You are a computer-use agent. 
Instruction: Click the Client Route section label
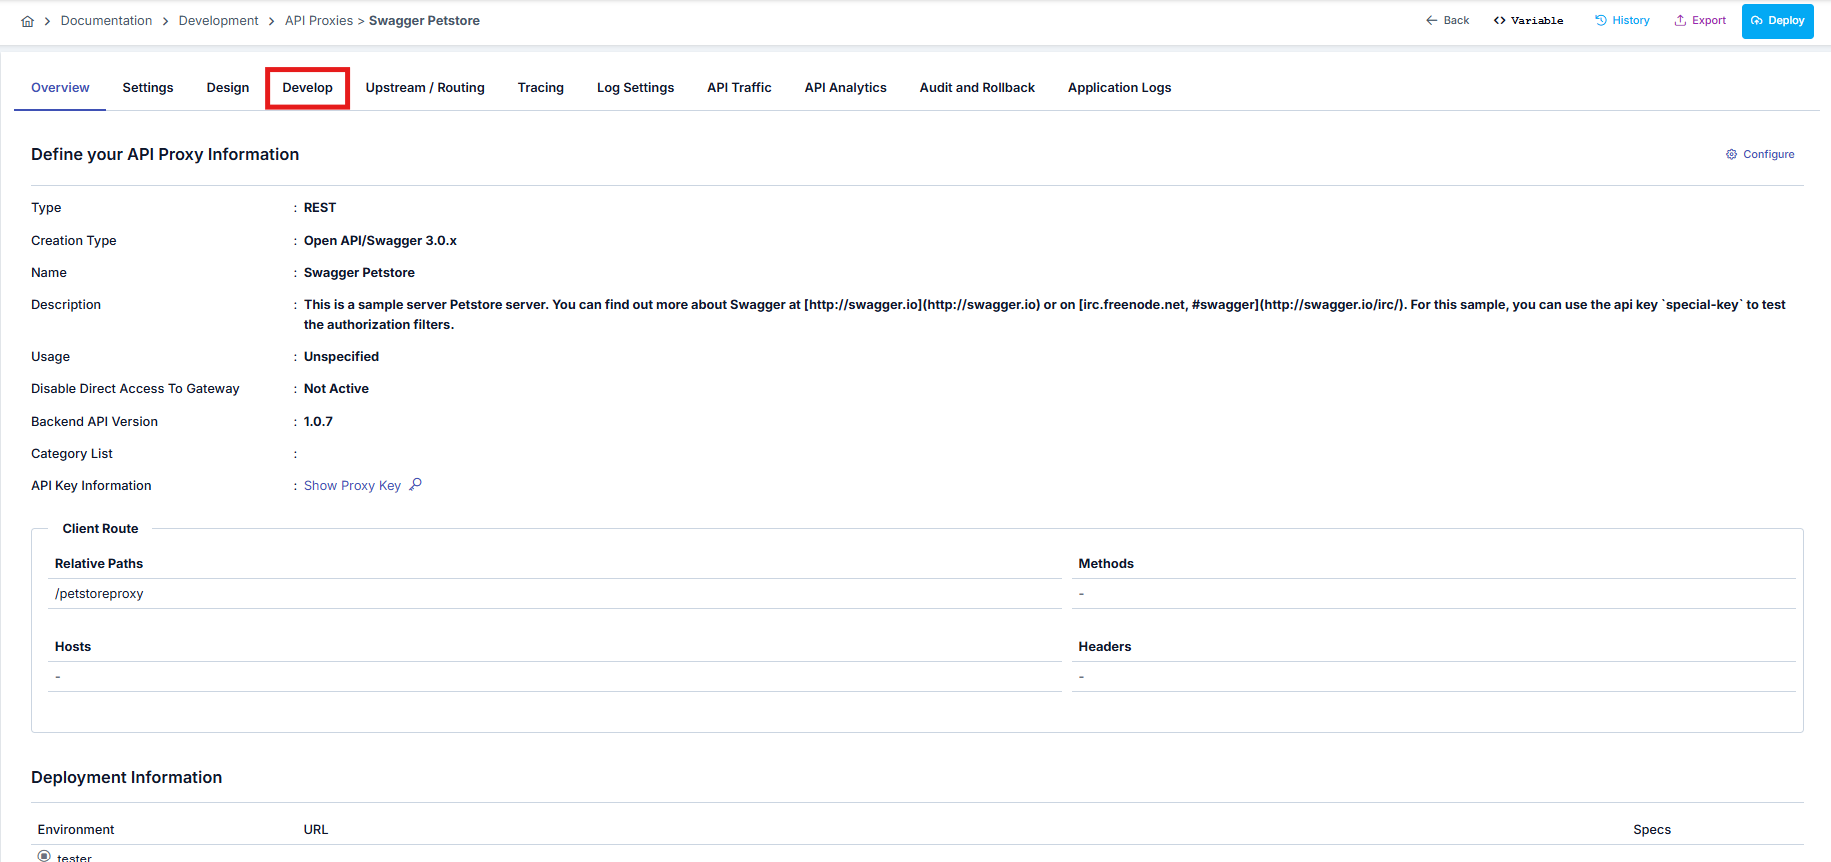click(100, 529)
